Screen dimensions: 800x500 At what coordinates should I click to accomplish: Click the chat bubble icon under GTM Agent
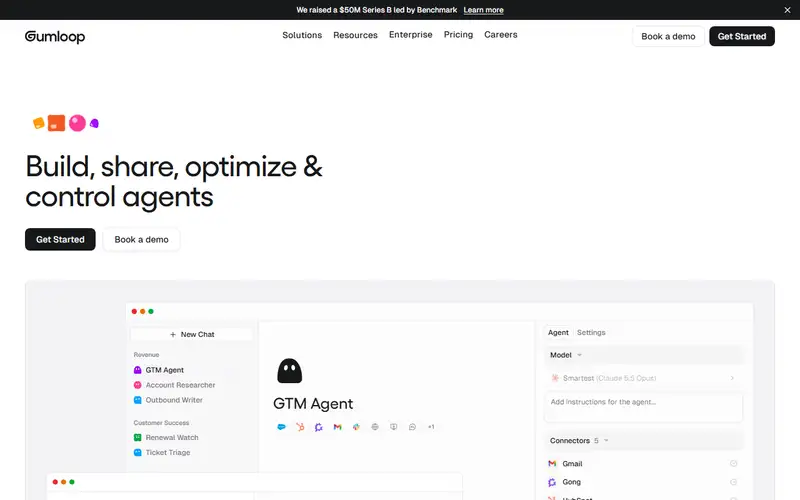(x=412, y=427)
